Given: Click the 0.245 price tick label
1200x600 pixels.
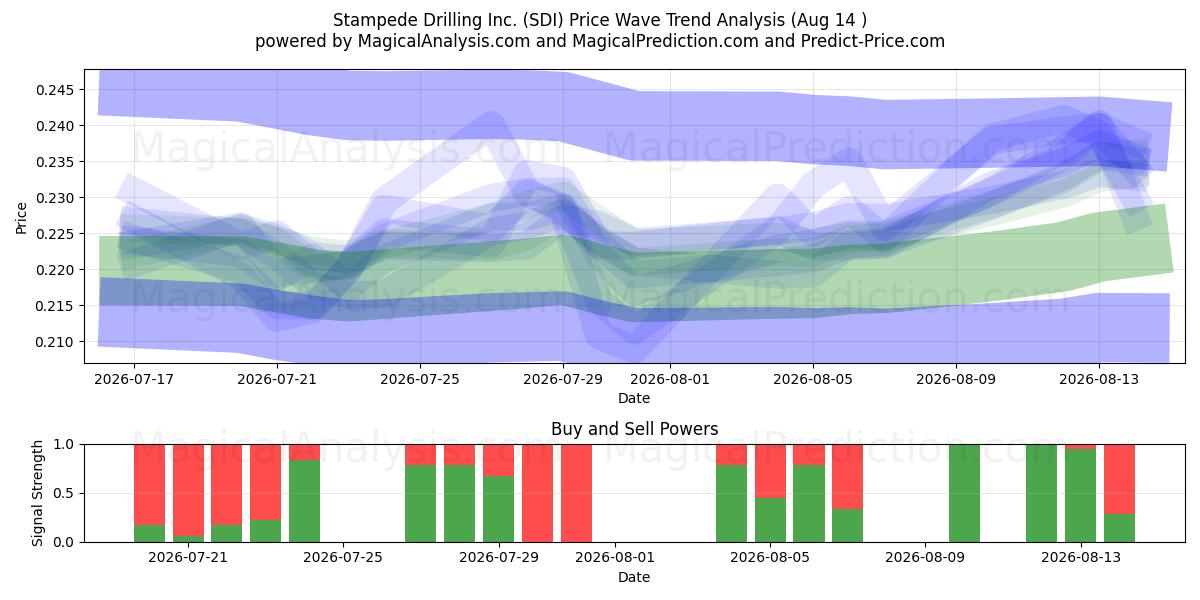Looking at the screenshot, I should pyautogui.click(x=55, y=90).
